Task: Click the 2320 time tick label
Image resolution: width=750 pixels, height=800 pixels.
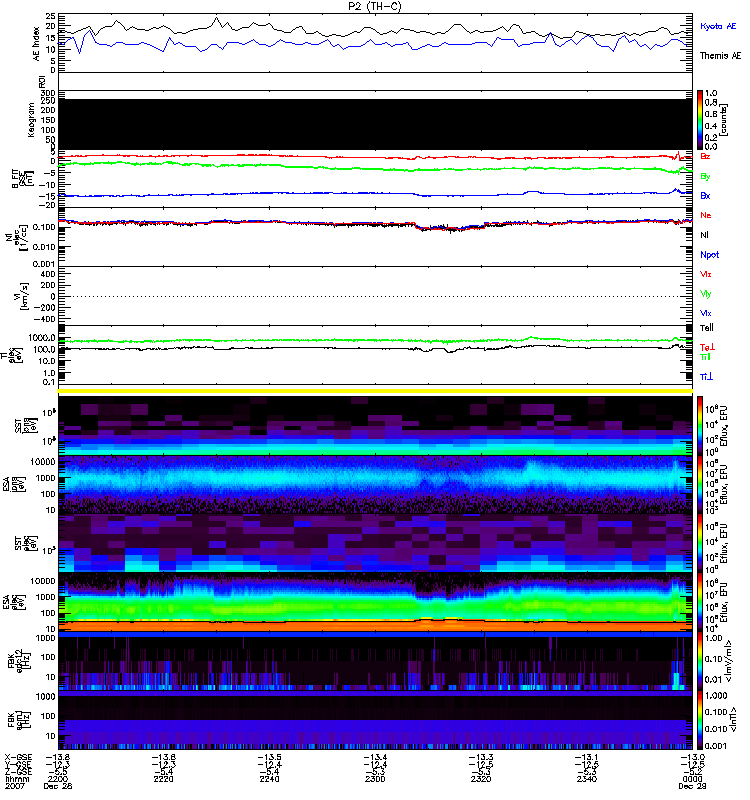Action: (x=481, y=779)
